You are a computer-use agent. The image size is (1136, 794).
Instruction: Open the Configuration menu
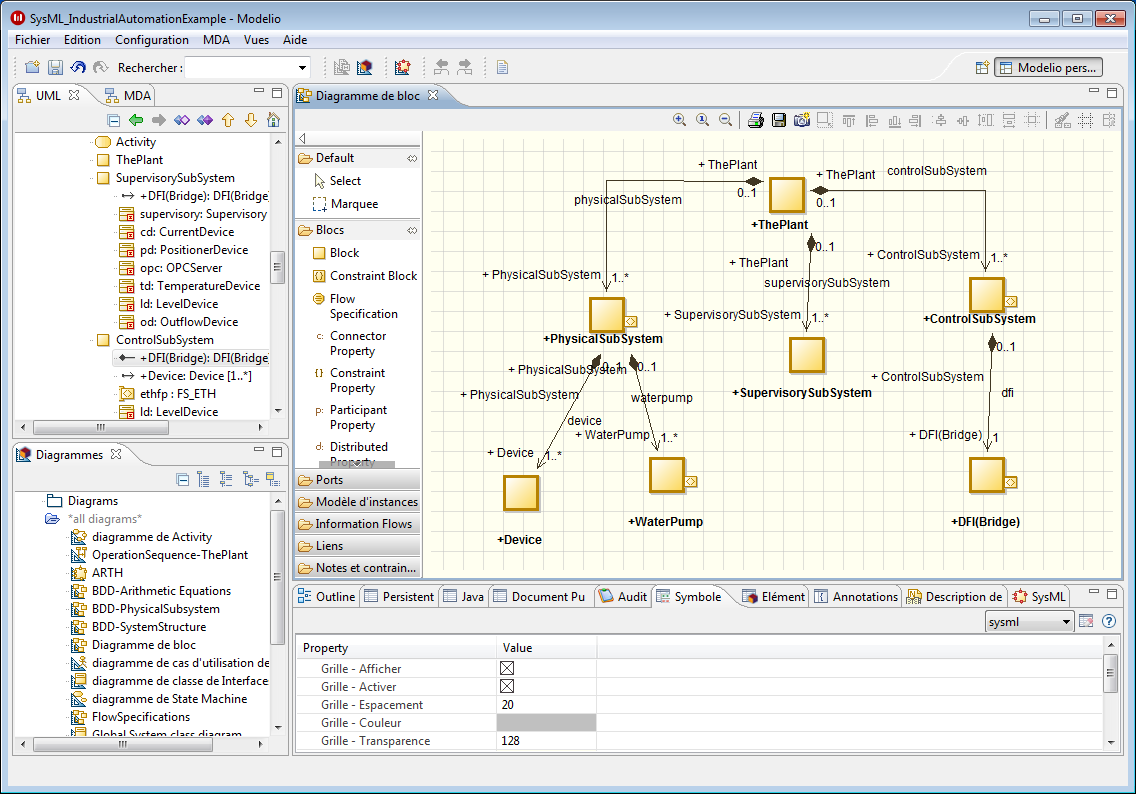151,40
